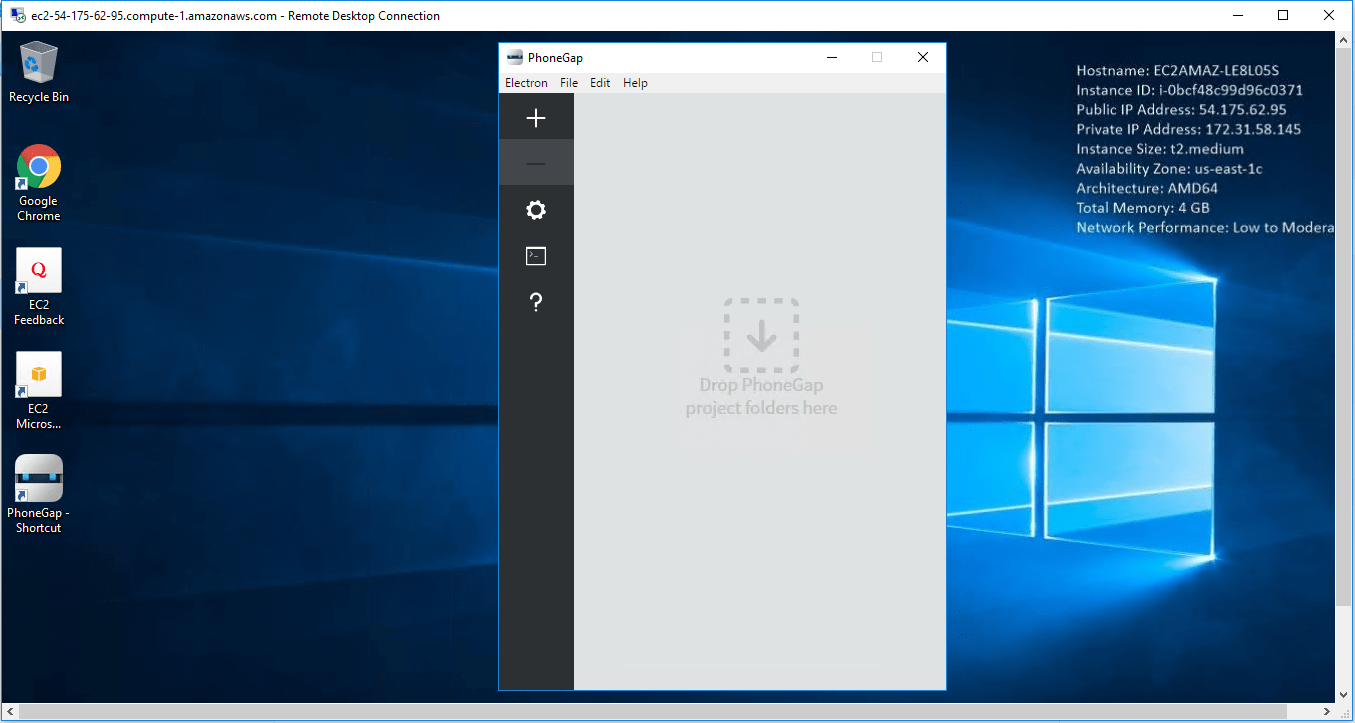Minimize the PhoneGap window
1355x723 pixels.
click(x=831, y=57)
